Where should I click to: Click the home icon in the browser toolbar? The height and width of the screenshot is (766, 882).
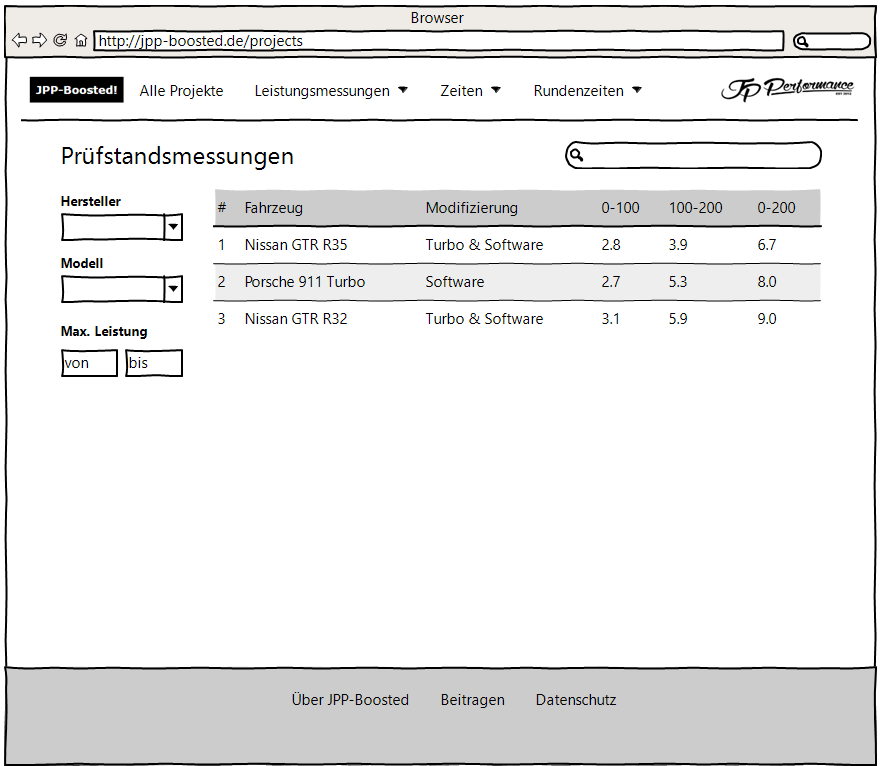coord(81,40)
